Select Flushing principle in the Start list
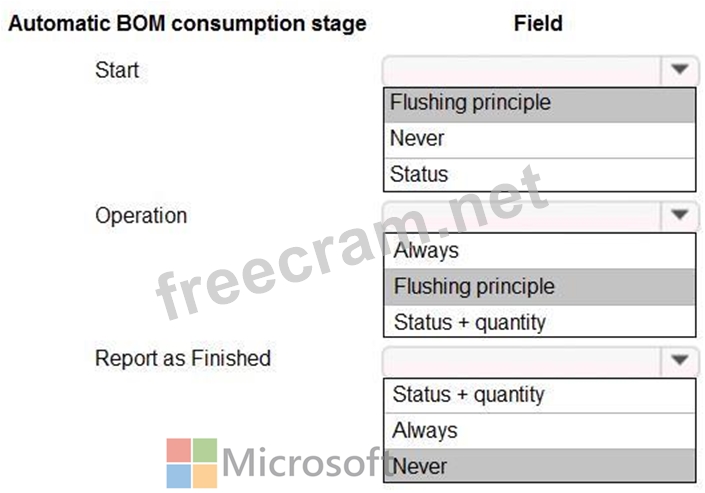 pyautogui.click(x=540, y=104)
